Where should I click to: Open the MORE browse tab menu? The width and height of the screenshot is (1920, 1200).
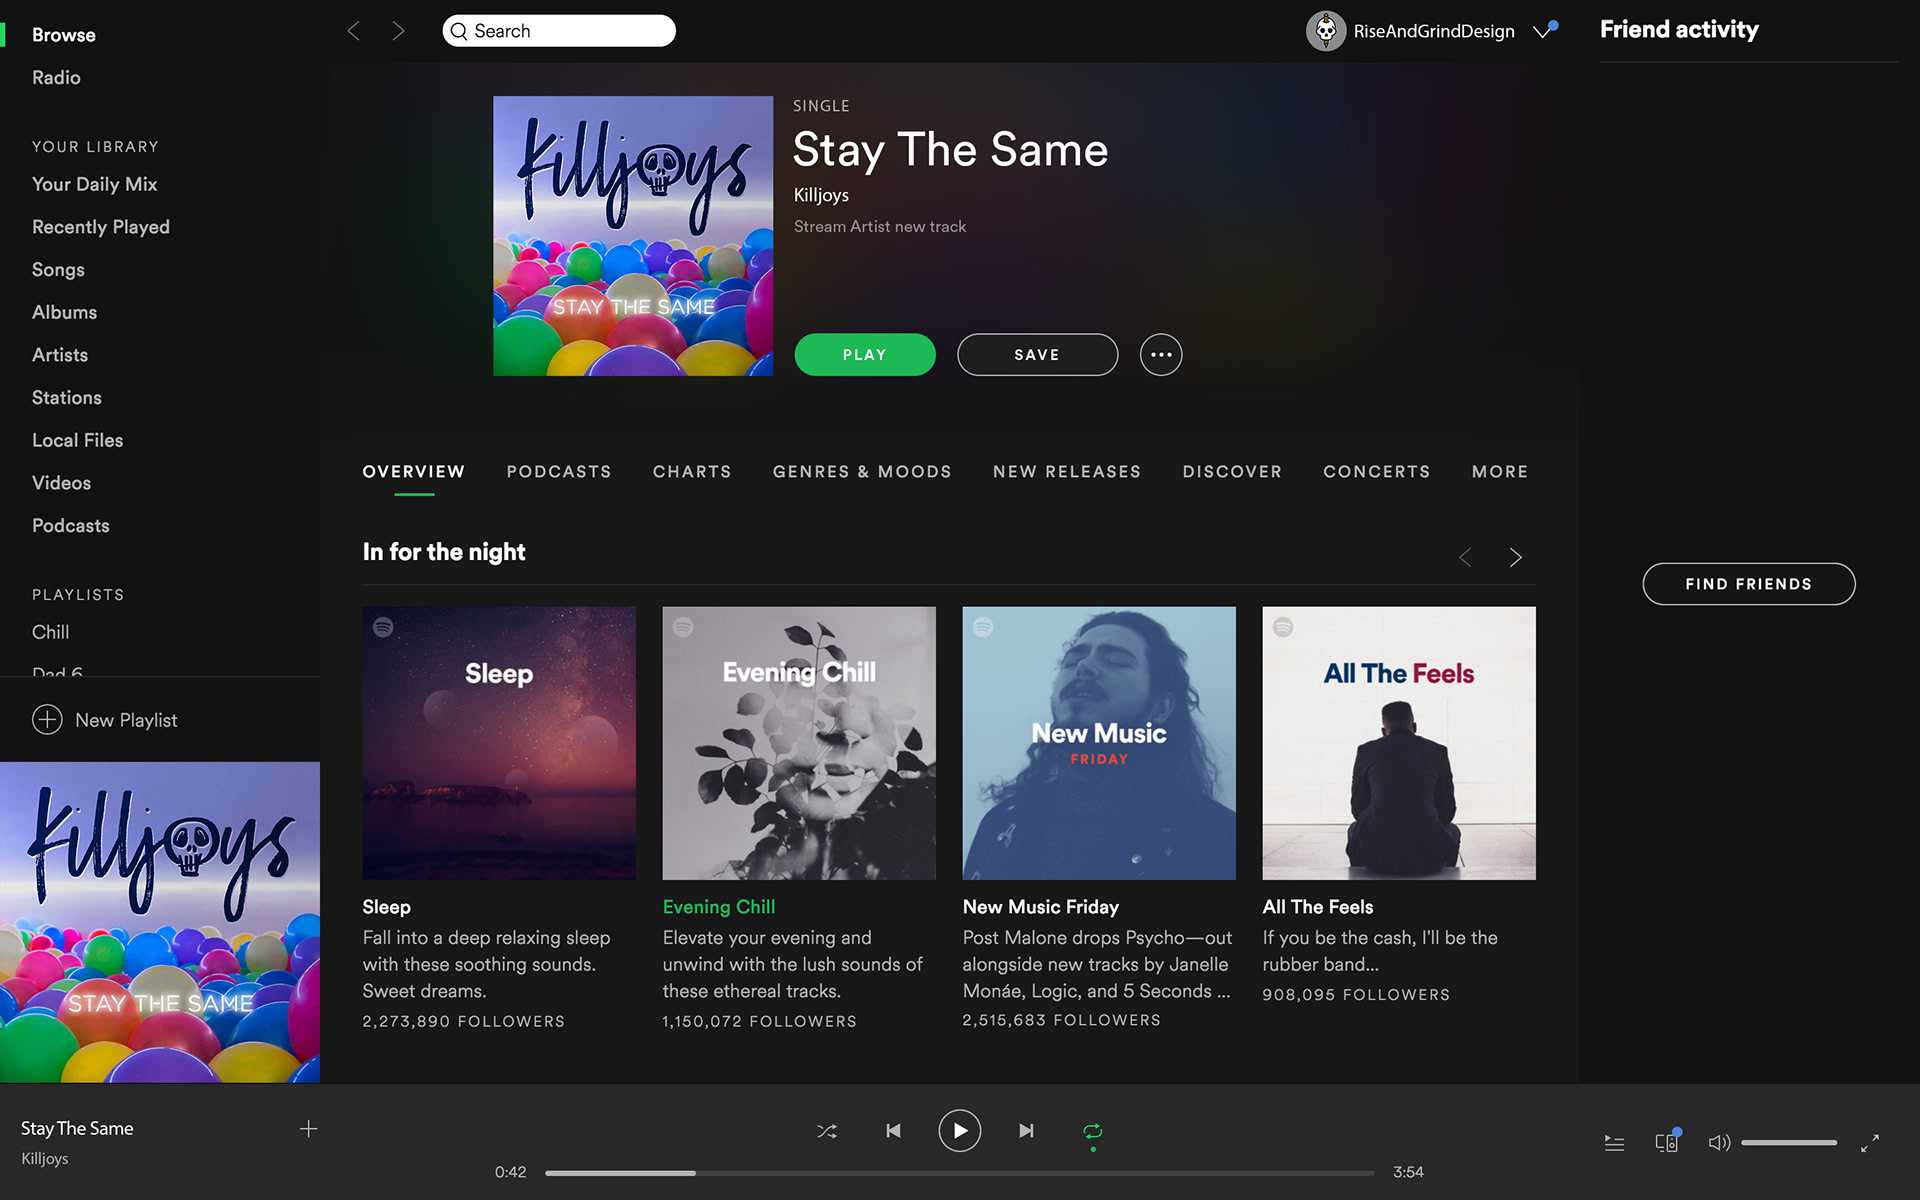click(1500, 472)
